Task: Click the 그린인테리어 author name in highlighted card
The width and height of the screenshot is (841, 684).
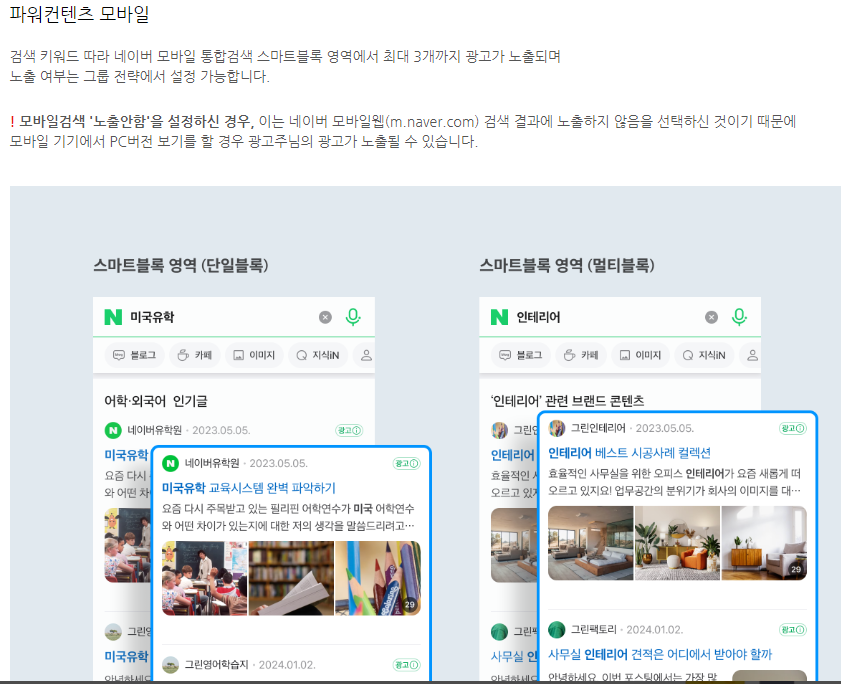Action: tap(598, 428)
